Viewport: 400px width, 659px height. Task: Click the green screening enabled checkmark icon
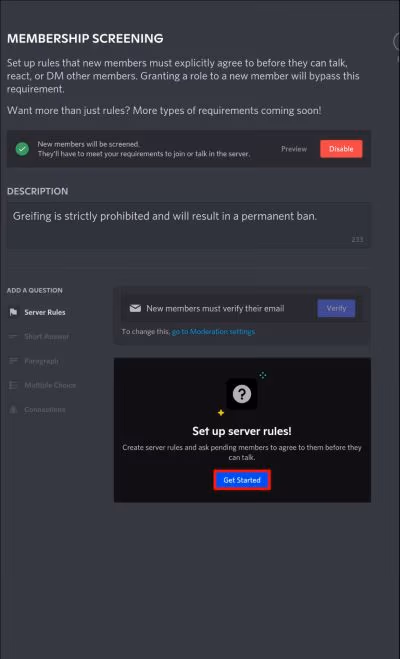[x=22, y=149]
